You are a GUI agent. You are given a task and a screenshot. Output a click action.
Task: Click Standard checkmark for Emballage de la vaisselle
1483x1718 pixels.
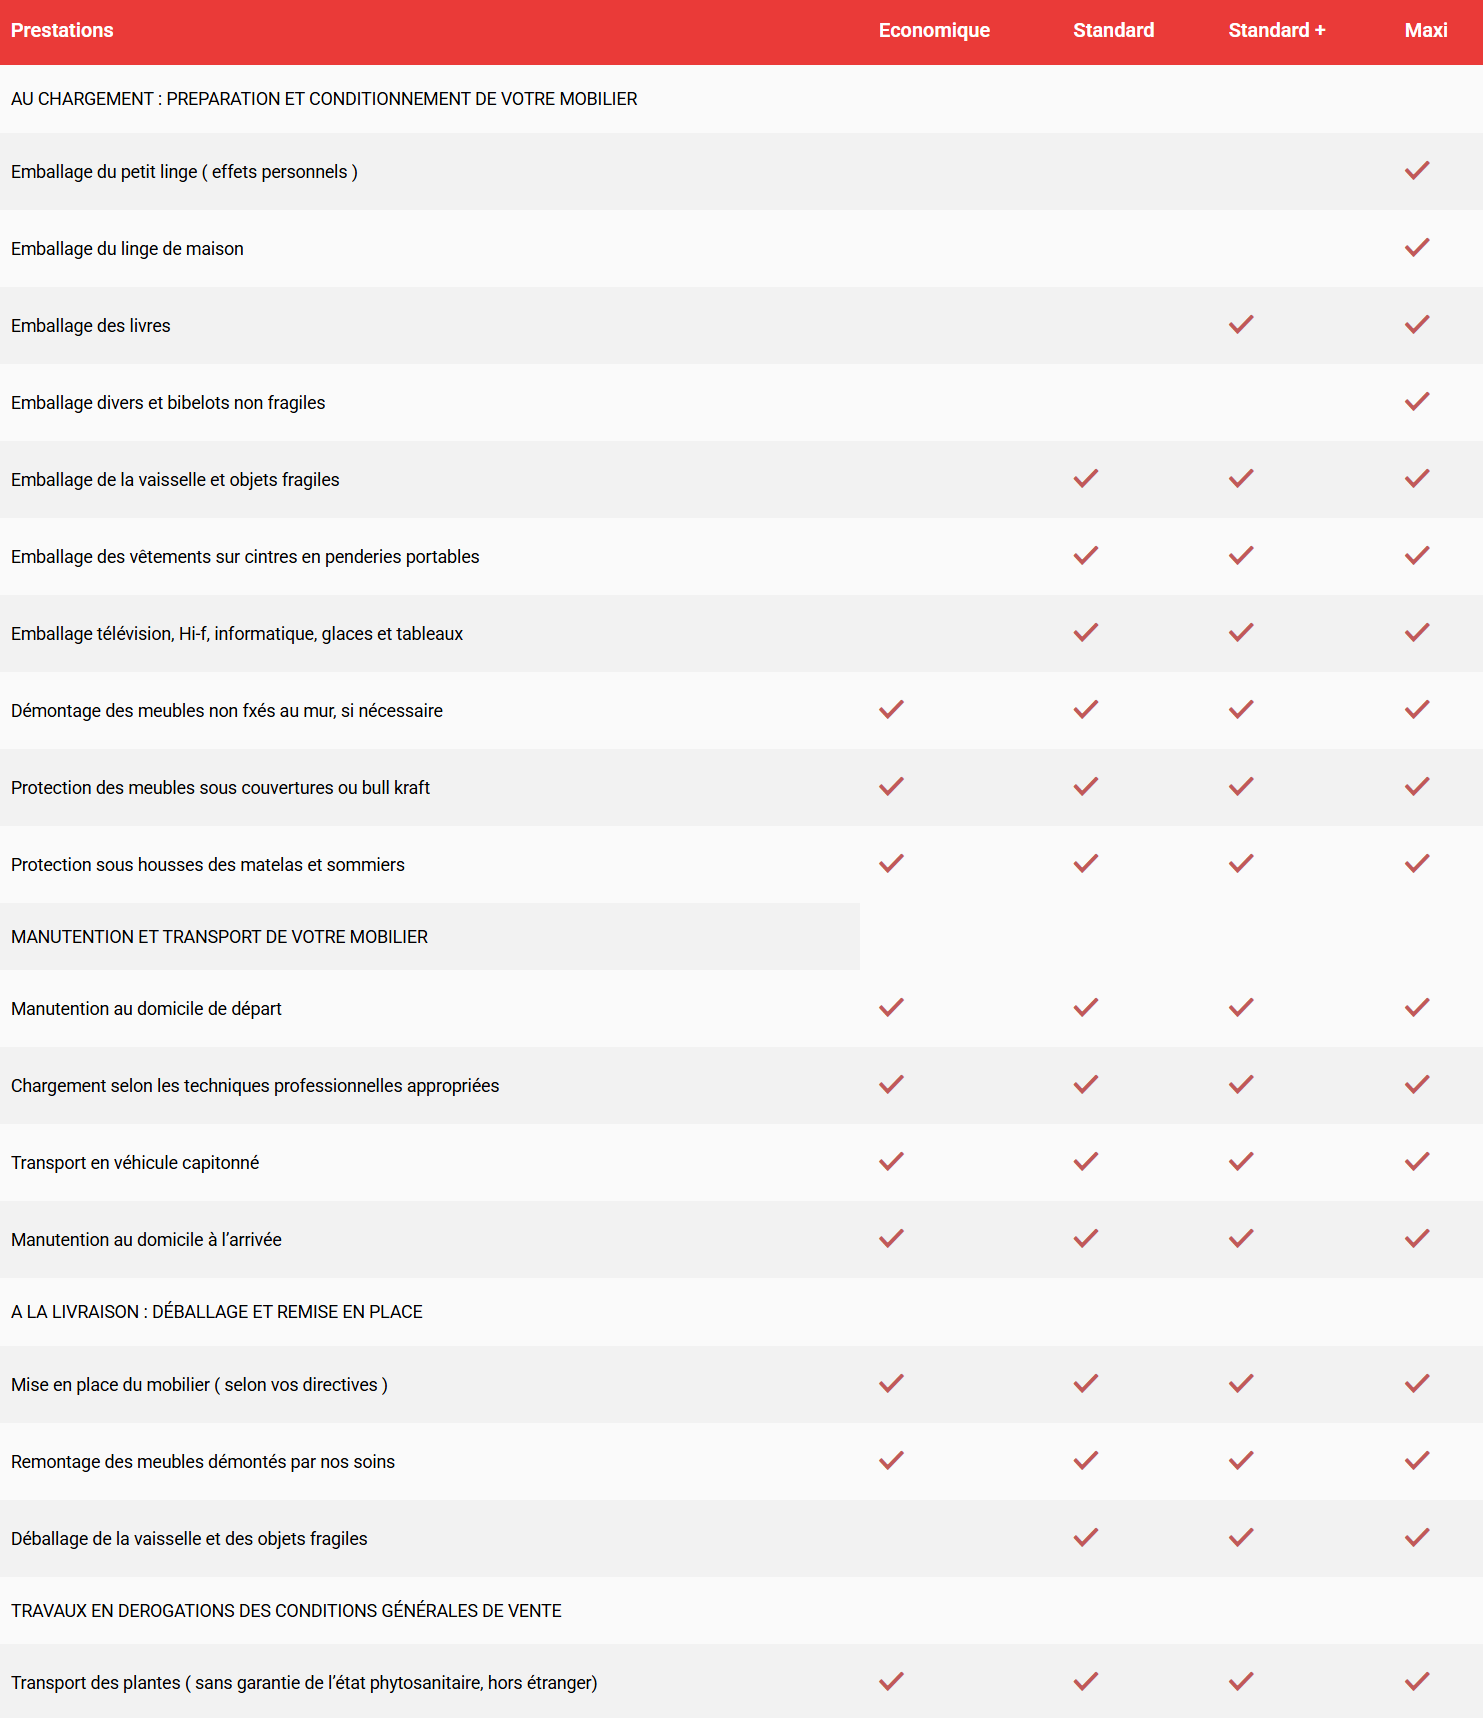coord(1086,479)
